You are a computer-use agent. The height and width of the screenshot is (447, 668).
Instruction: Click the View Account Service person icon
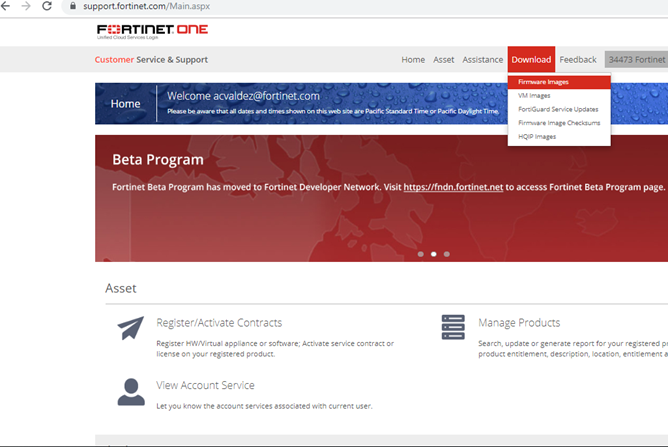point(130,391)
